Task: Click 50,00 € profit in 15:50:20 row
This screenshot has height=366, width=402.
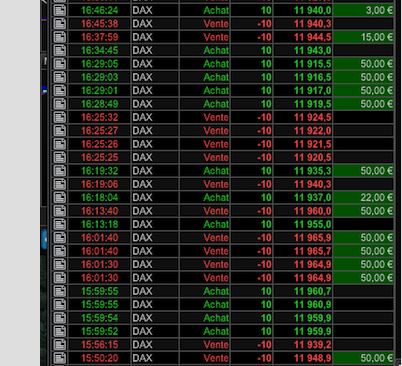Action: click(x=363, y=358)
